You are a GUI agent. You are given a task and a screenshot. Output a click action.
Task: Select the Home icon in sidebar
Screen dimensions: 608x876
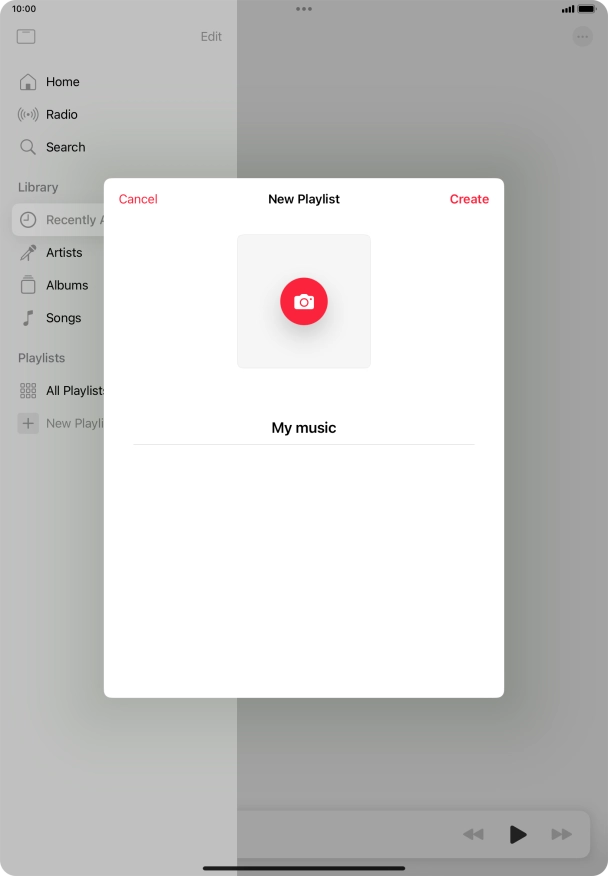28,82
